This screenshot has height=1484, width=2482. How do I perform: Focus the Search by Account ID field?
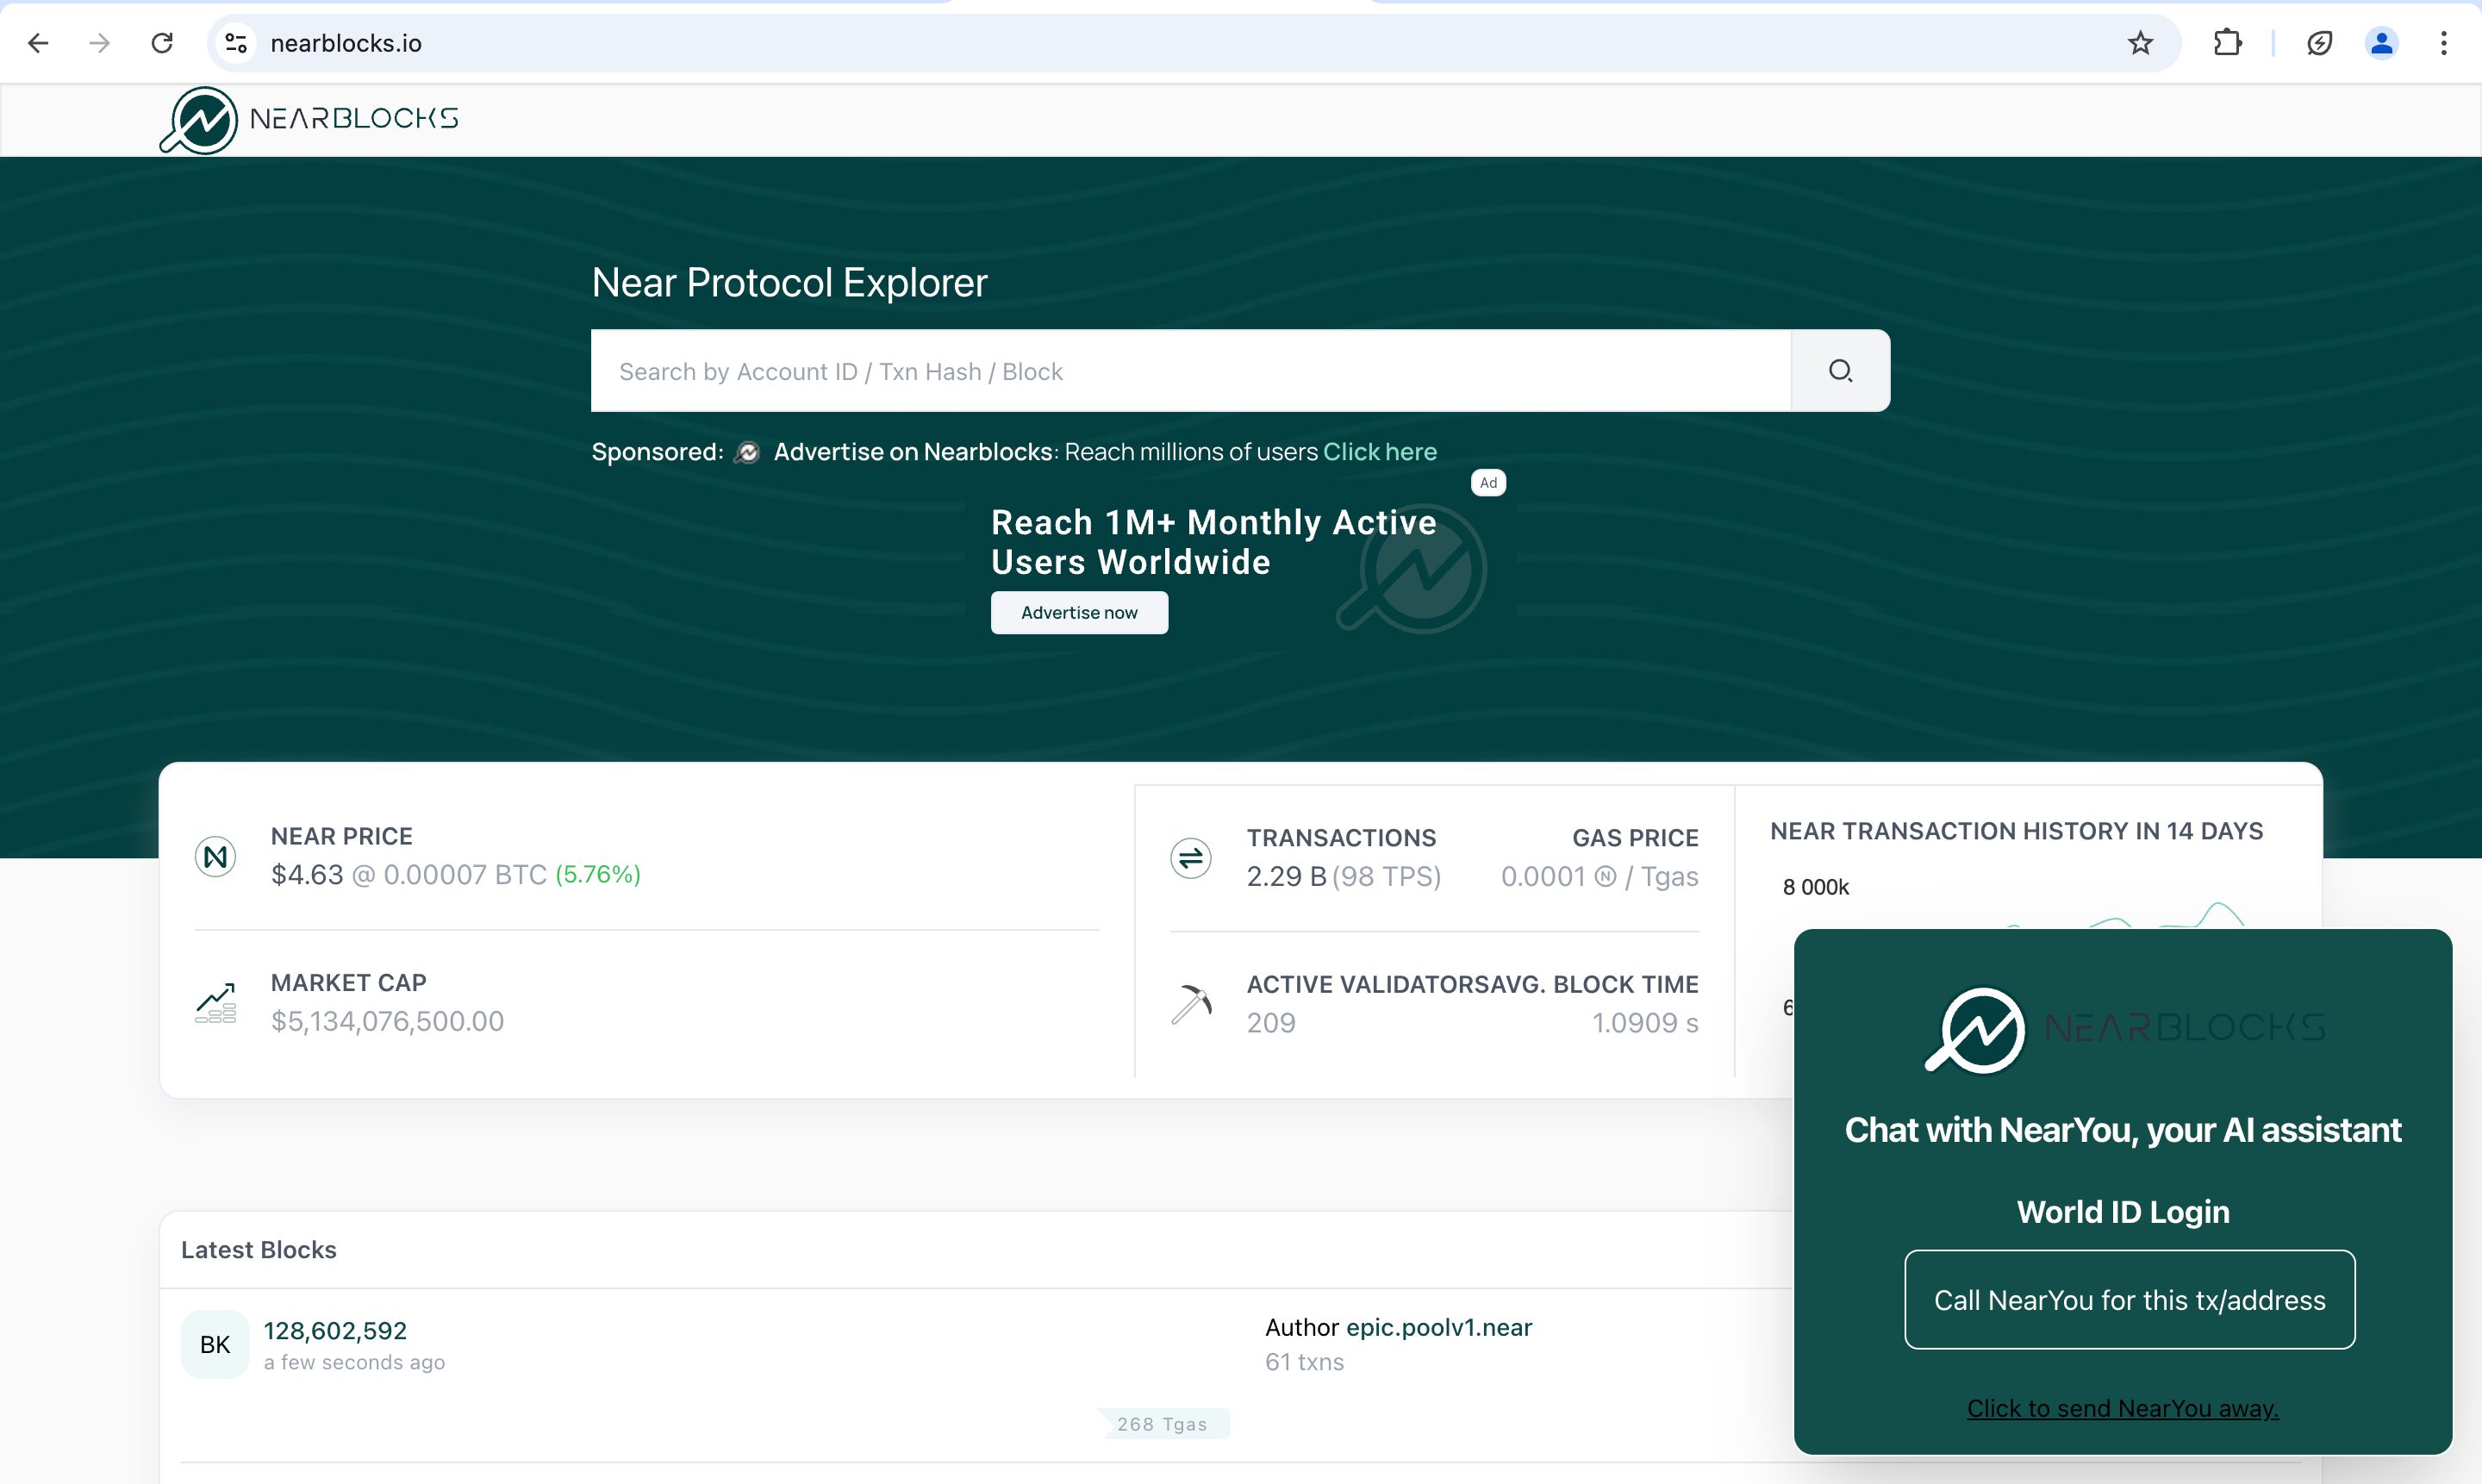coord(1190,371)
